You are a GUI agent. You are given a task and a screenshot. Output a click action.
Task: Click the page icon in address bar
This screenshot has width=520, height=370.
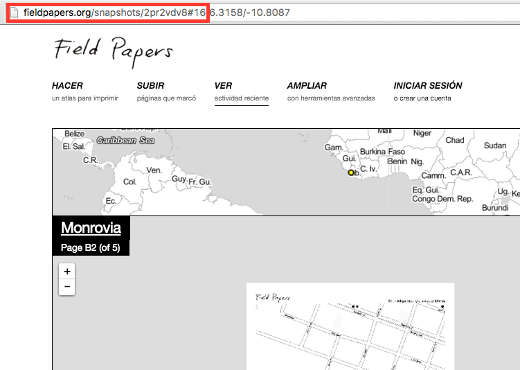14,13
